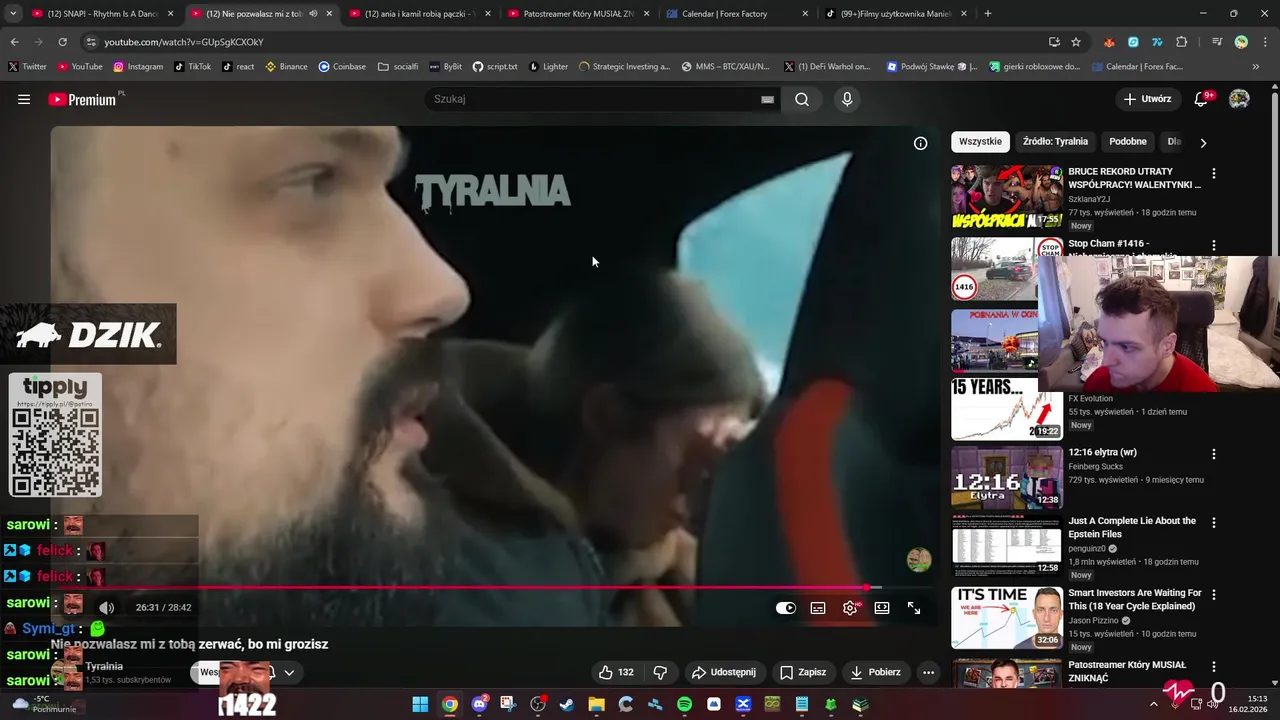The width and height of the screenshot is (1280, 720).
Task: Open the tab search dropdown arrow
Action: (x=13, y=14)
